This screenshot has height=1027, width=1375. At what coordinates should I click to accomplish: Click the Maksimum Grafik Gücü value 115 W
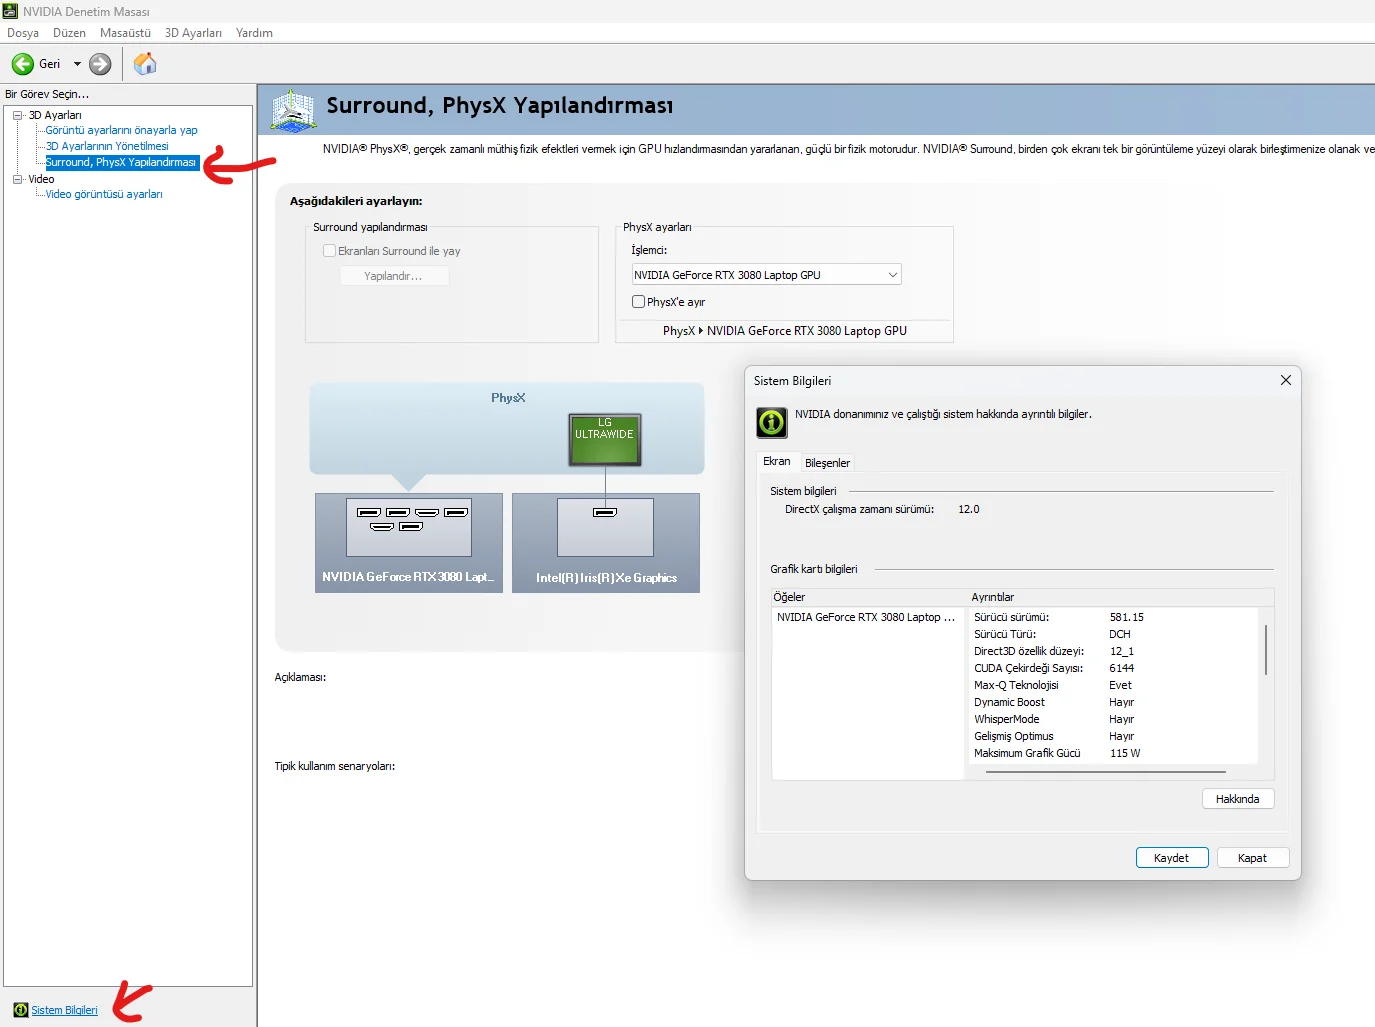[x=1125, y=753]
